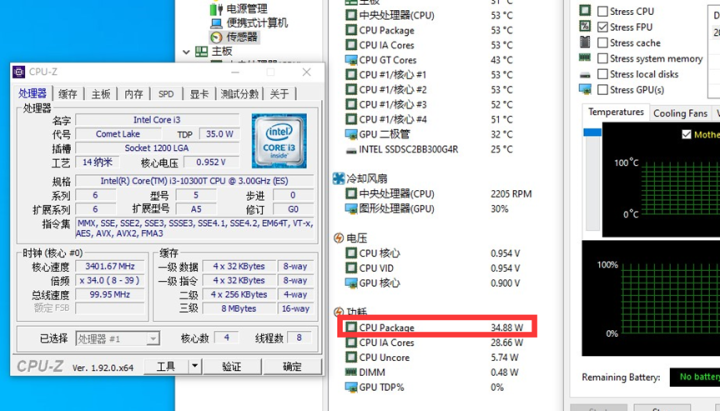Open the 关于 tab in CPU-Z

pos(279,94)
